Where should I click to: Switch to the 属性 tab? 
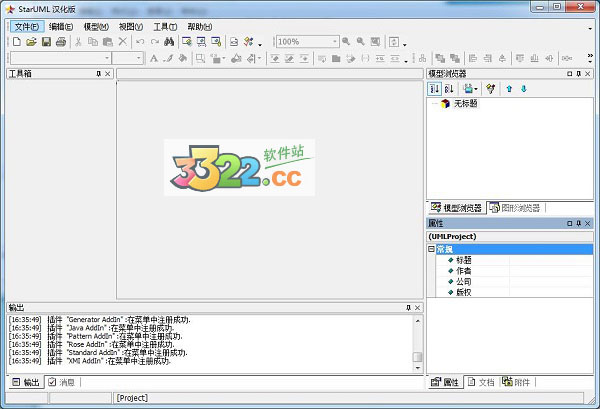(445, 382)
